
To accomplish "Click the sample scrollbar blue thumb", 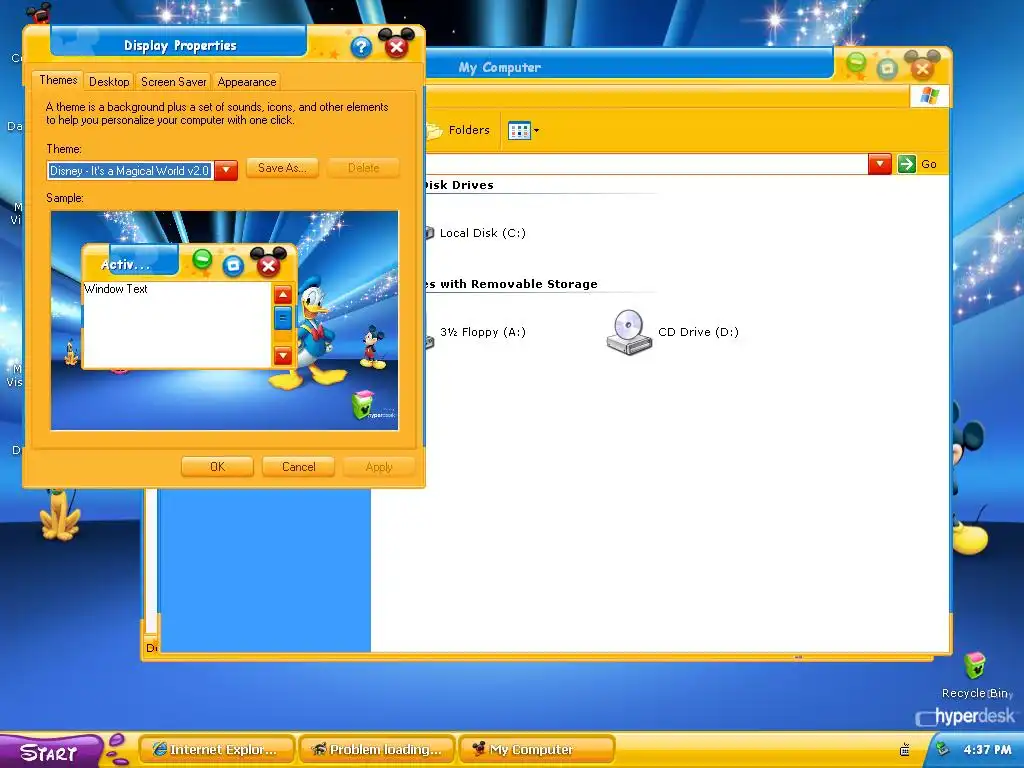I will [283, 319].
